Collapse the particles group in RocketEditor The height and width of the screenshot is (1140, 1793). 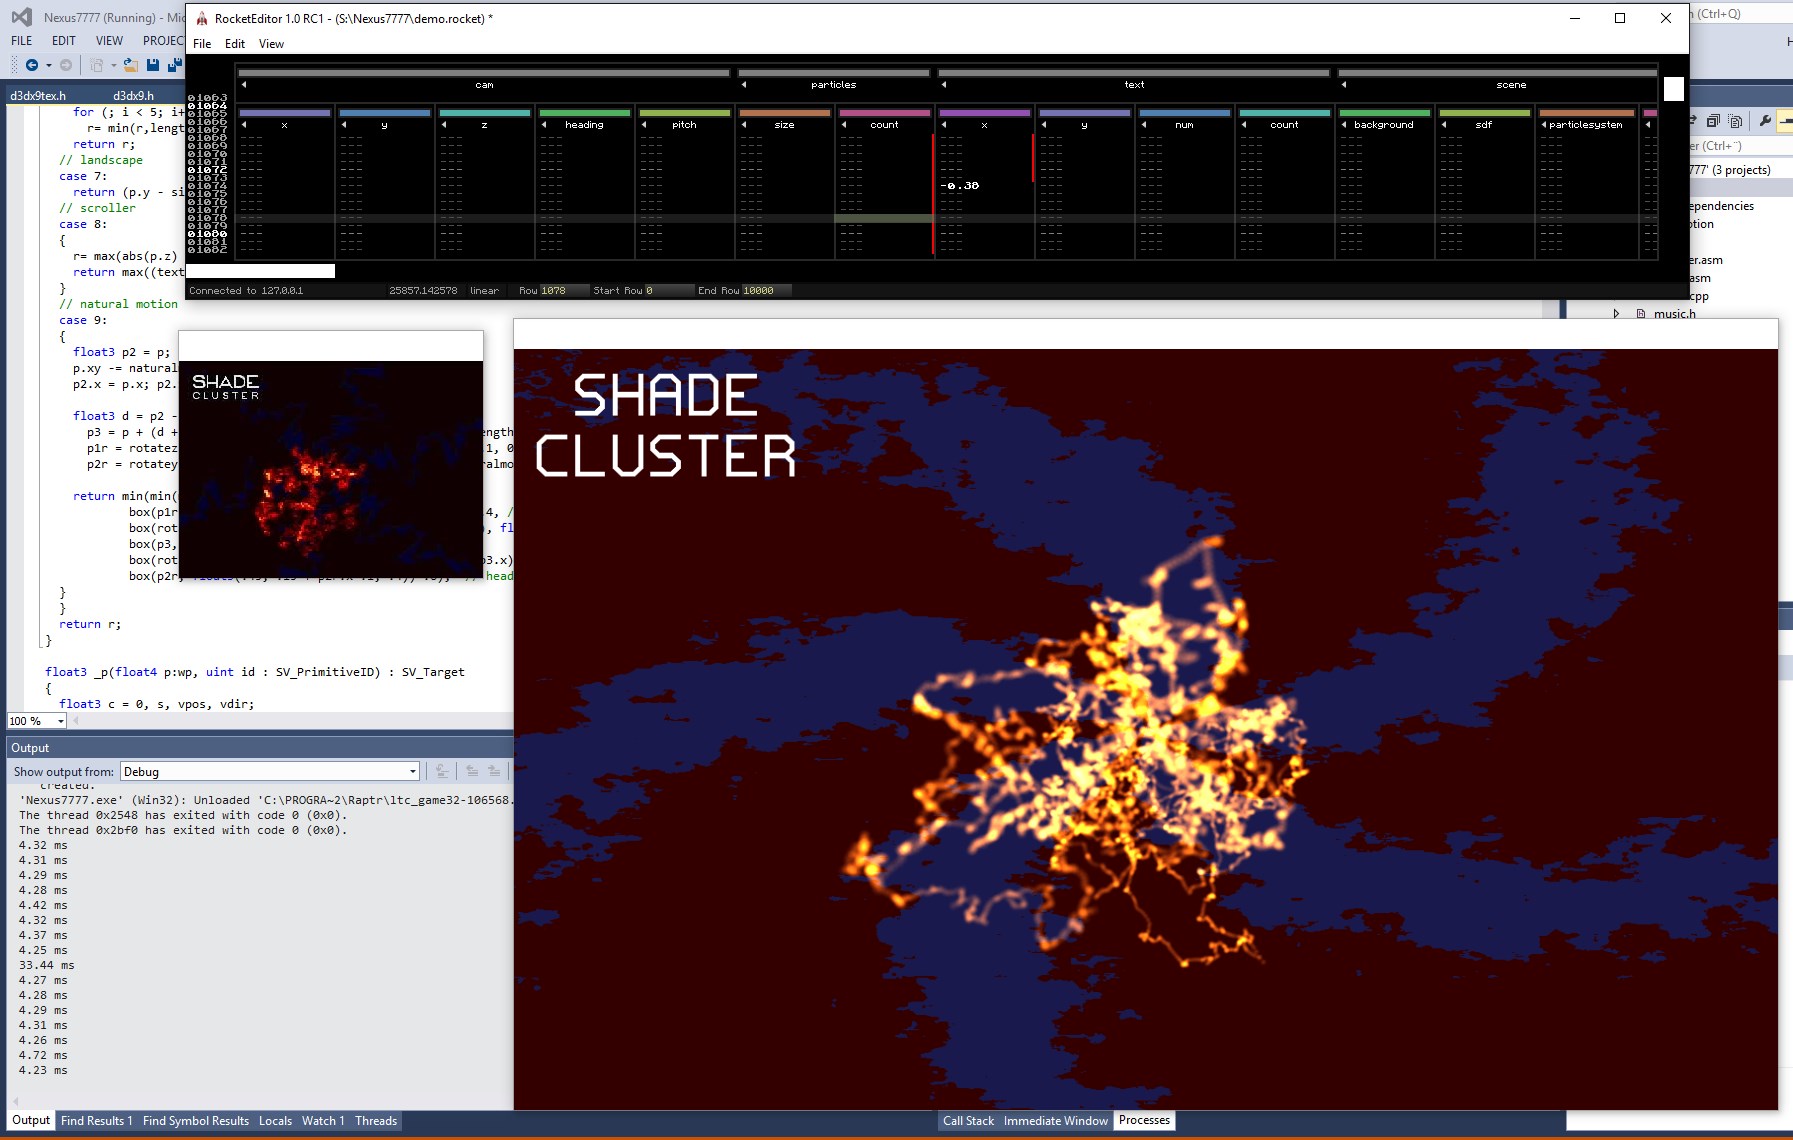pos(744,85)
